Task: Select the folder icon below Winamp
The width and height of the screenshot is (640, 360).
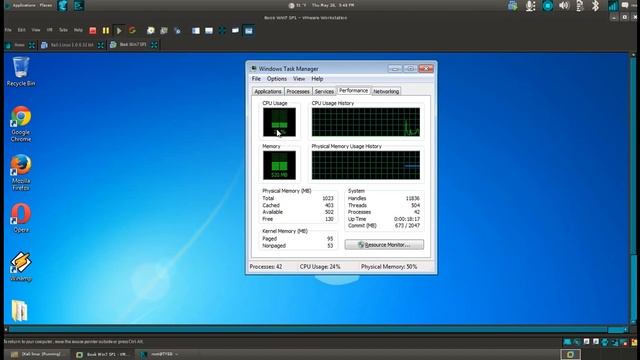Action: tap(19, 311)
